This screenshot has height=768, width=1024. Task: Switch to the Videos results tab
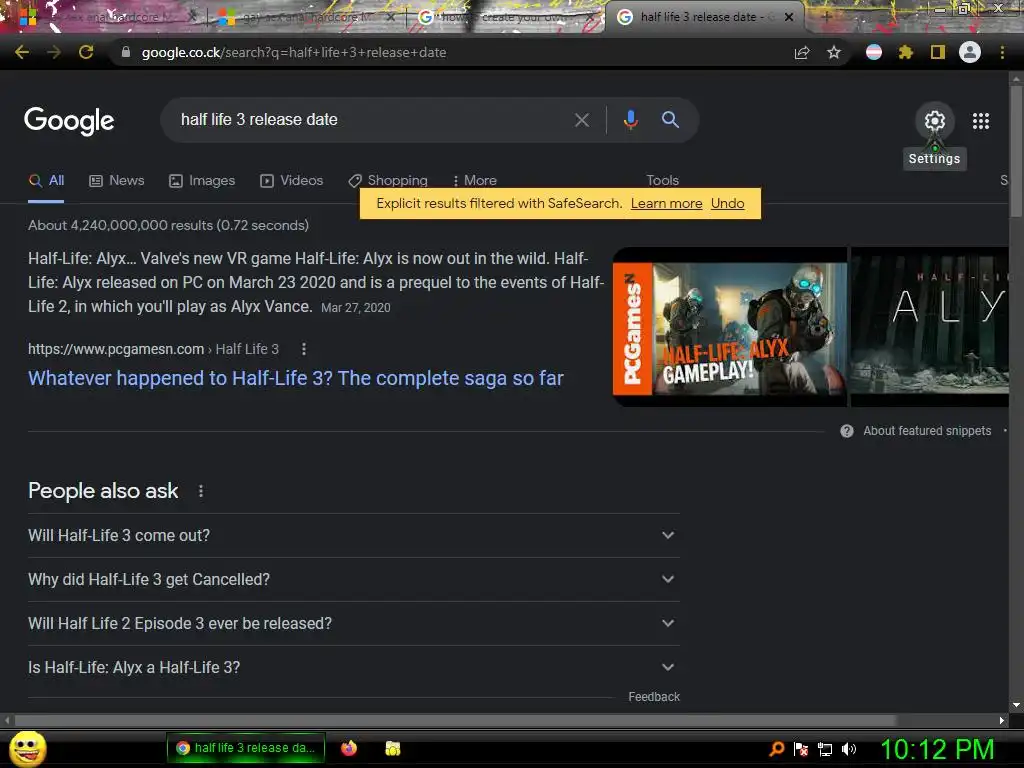point(291,180)
